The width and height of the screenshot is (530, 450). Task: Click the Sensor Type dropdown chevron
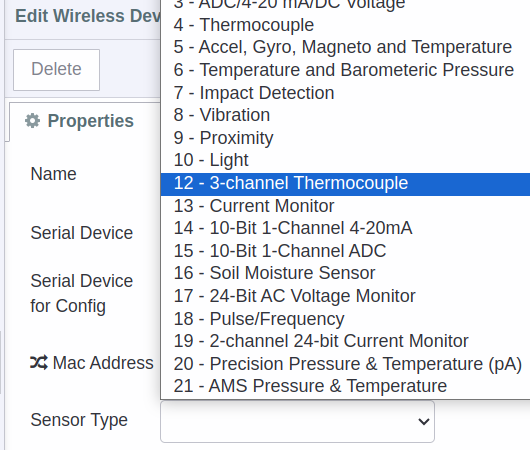click(x=423, y=422)
